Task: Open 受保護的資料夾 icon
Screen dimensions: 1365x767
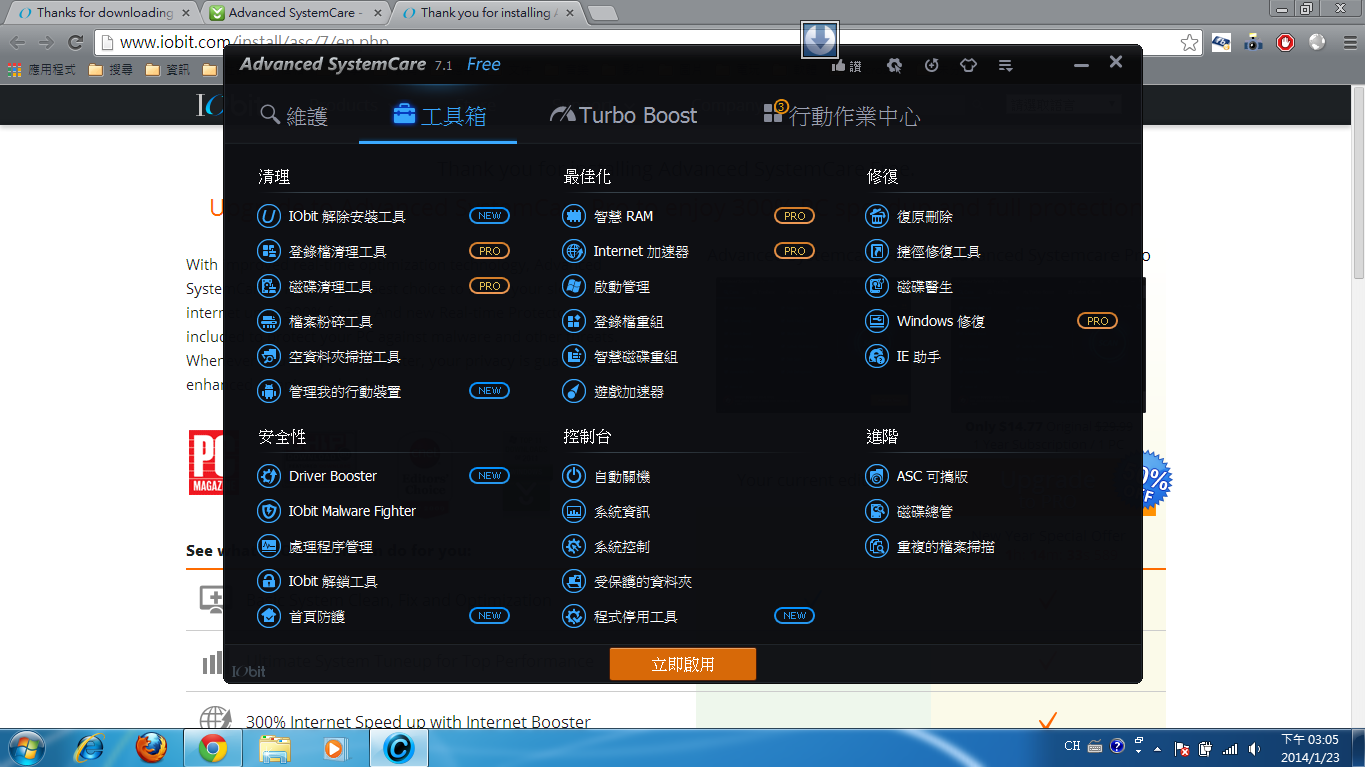Action: (573, 581)
